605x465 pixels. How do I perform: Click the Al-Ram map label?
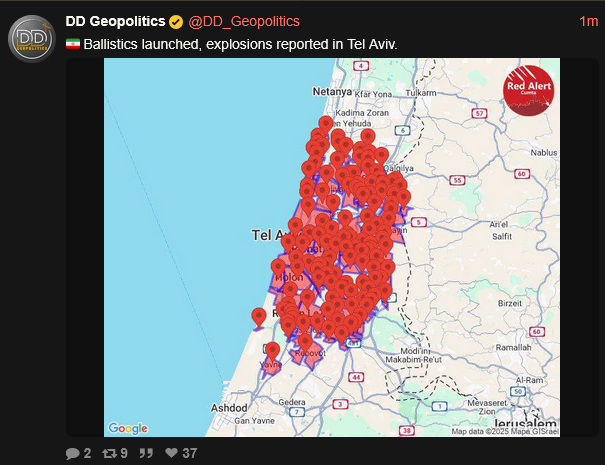tap(529, 380)
